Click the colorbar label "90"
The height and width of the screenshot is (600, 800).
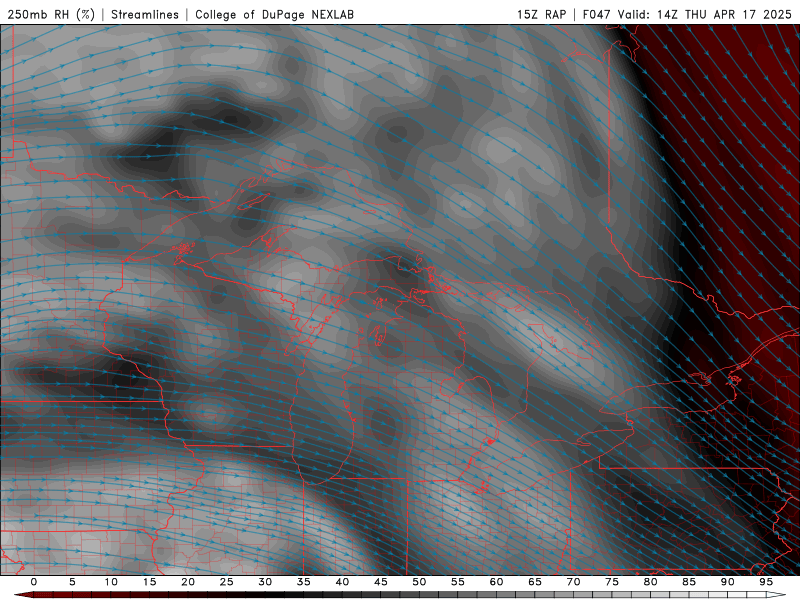[727, 582]
